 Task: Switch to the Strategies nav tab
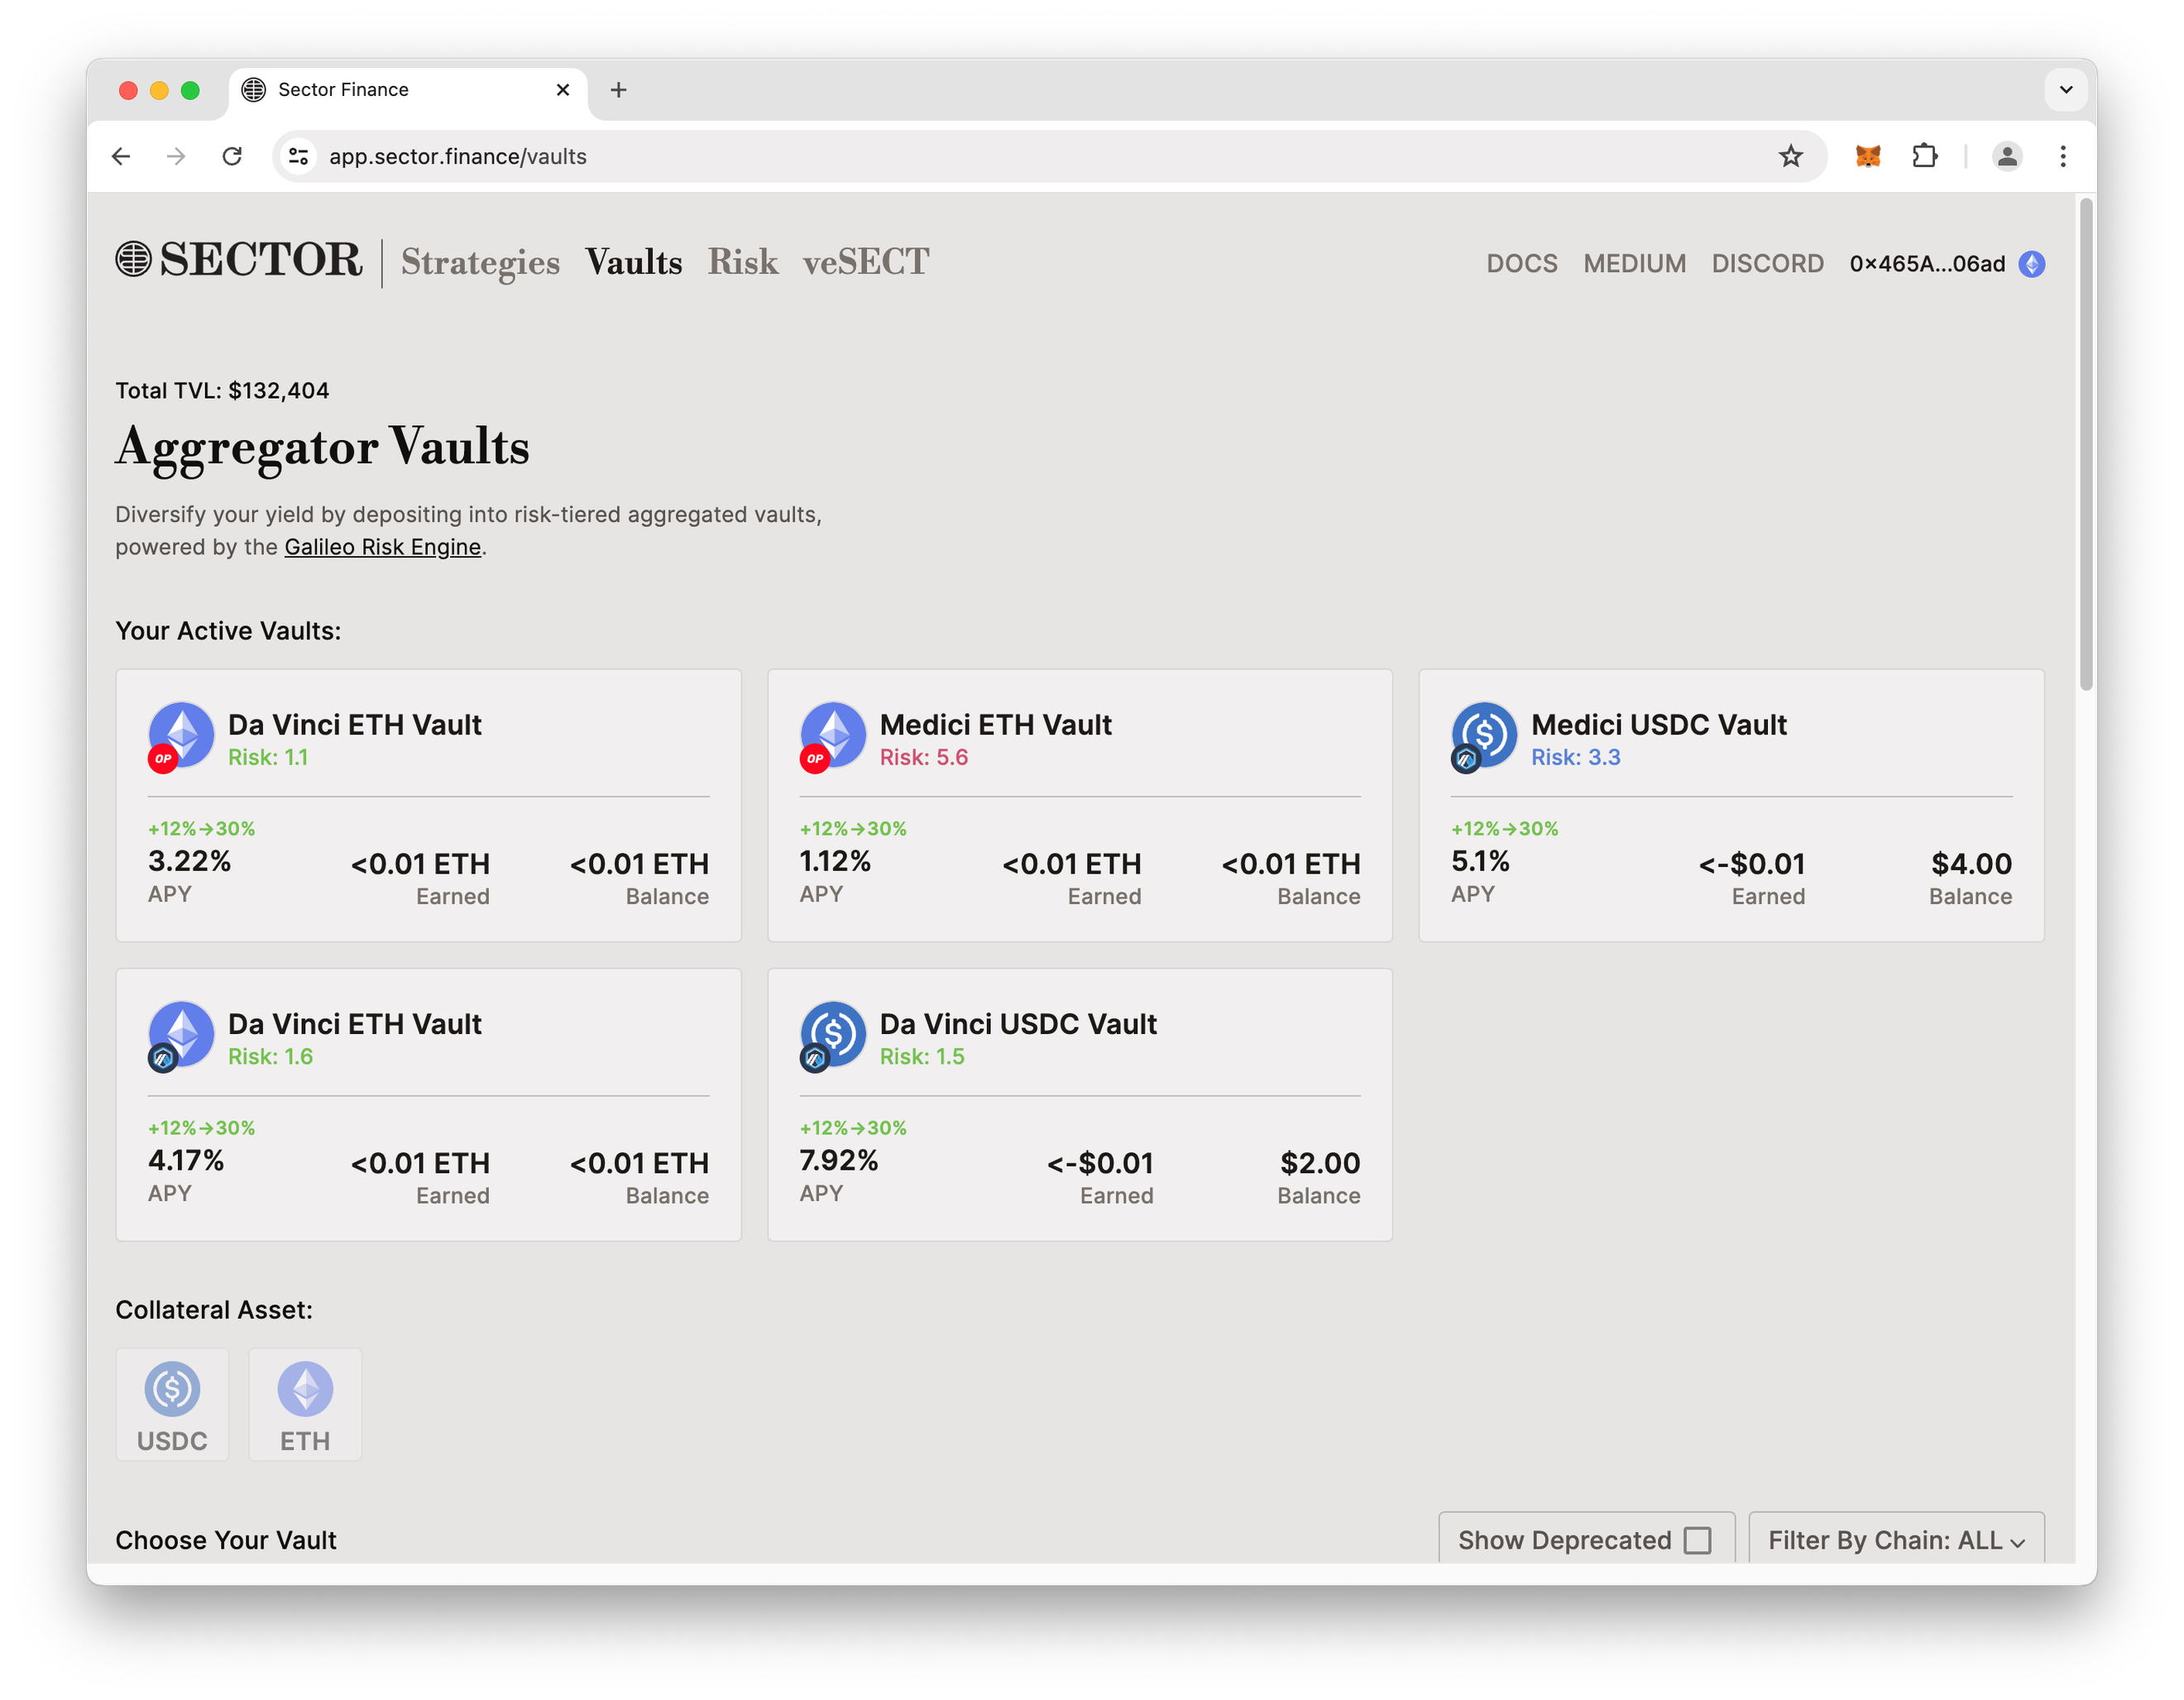[x=480, y=262]
